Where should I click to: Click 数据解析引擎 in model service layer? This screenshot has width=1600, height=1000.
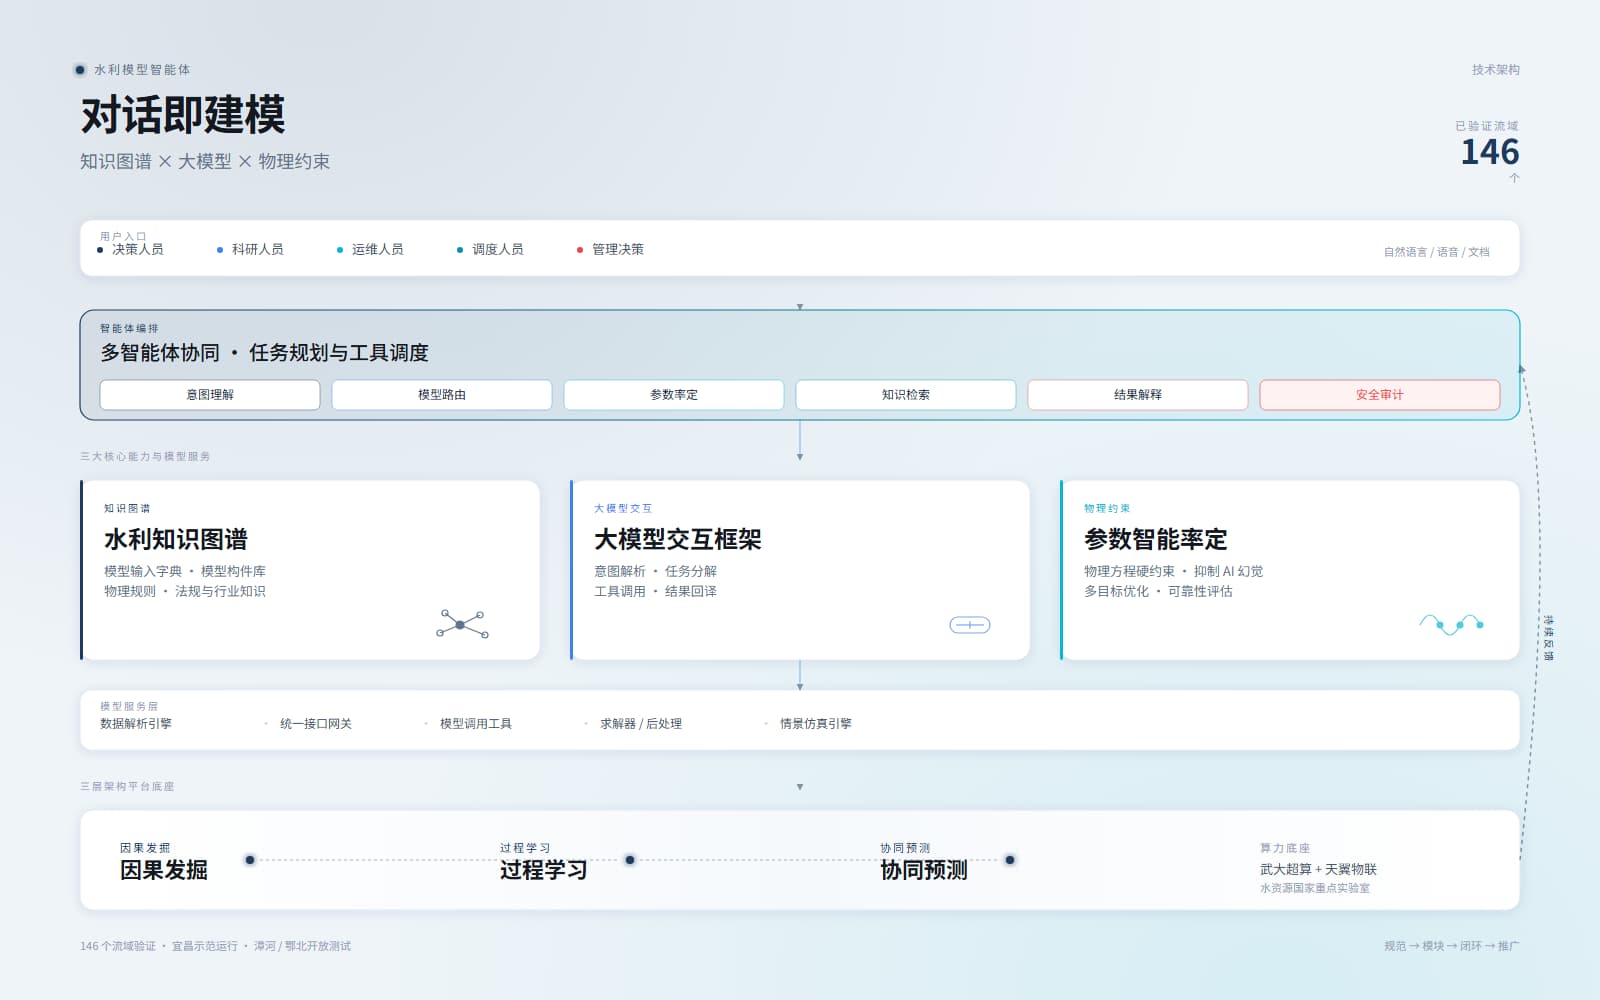pyautogui.click(x=136, y=723)
